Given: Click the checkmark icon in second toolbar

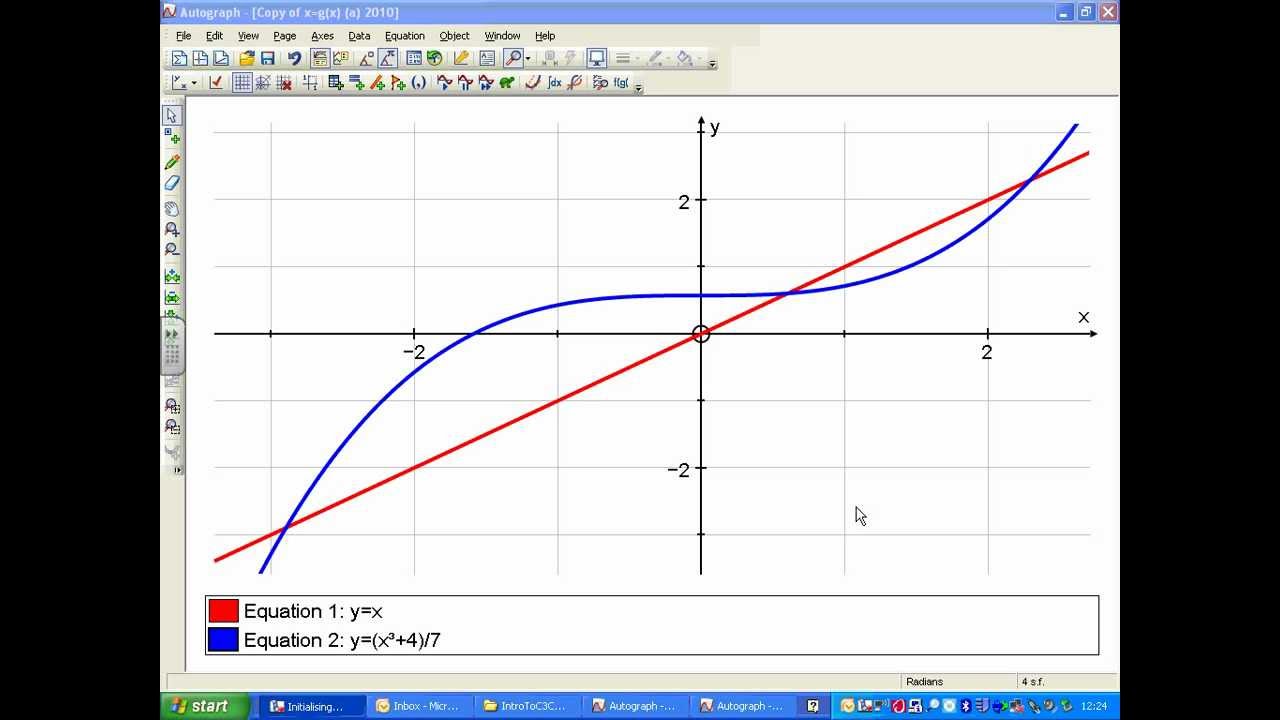Looking at the screenshot, I should (x=216, y=83).
